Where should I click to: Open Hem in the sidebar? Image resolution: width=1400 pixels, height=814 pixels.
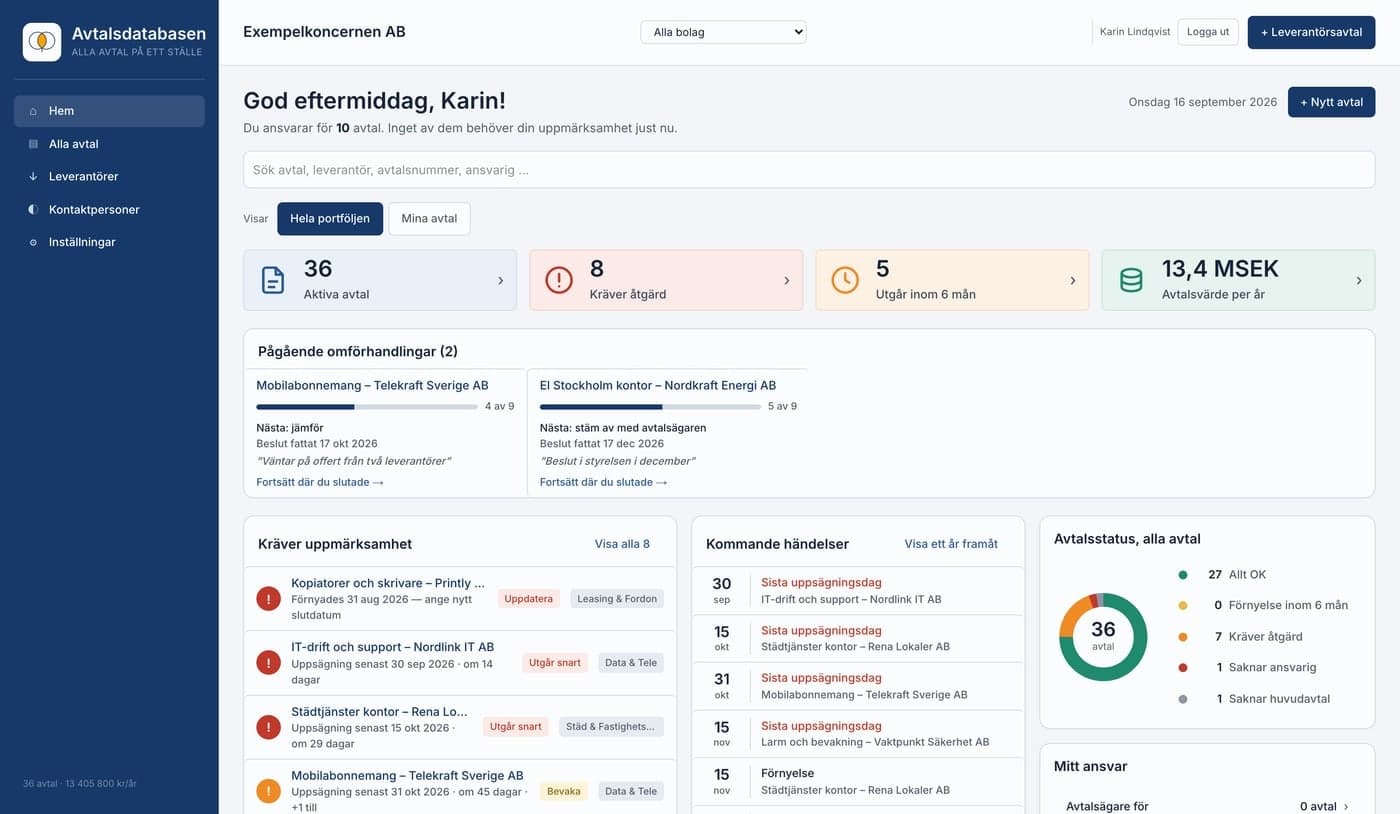tap(109, 111)
